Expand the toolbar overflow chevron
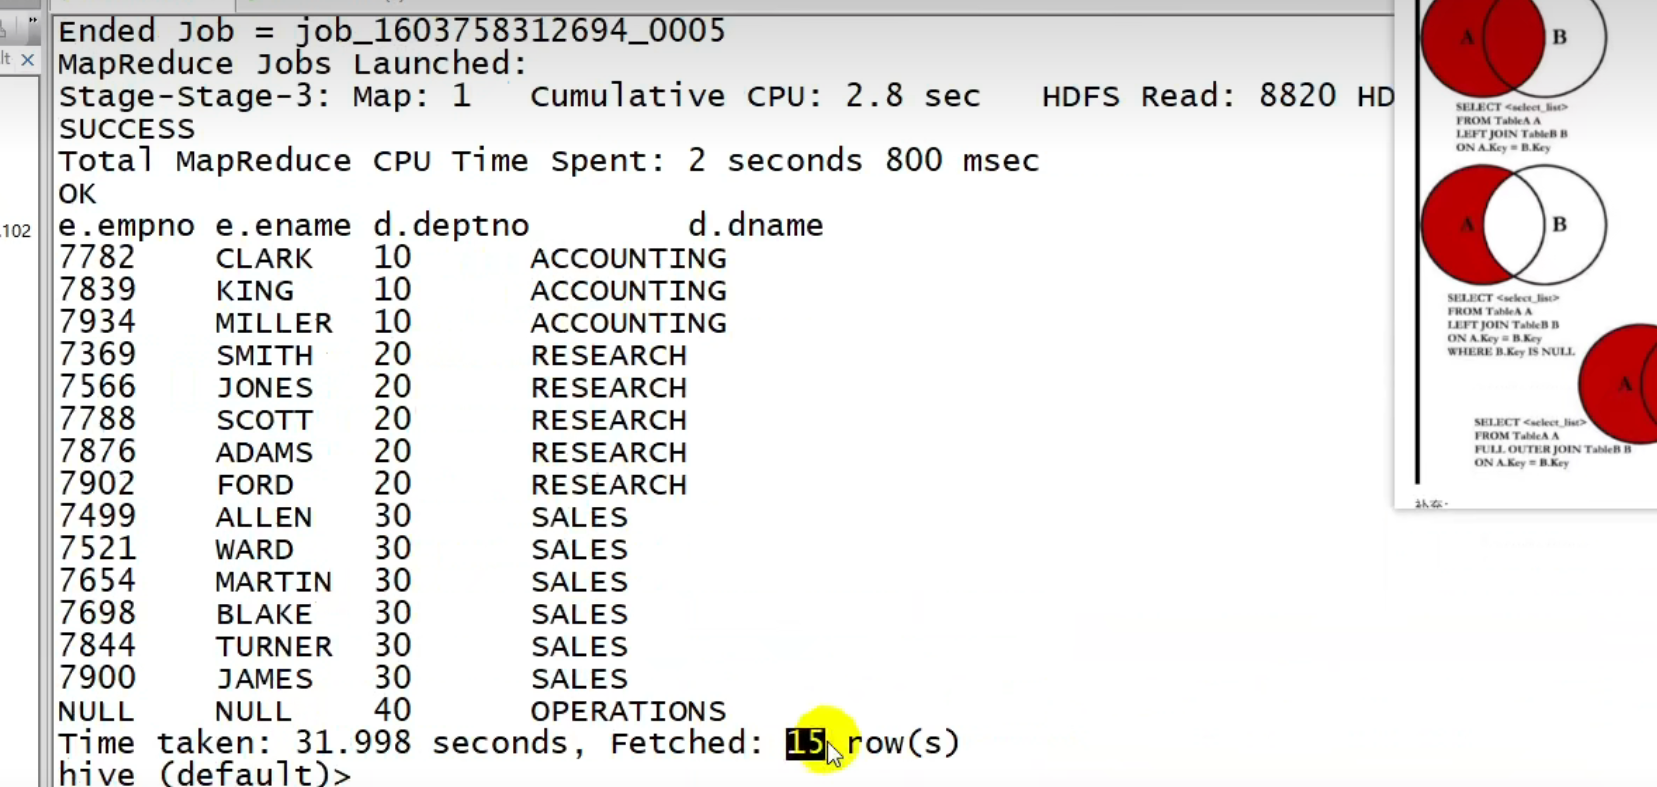The image size is (1657, 787). (33, 20)
